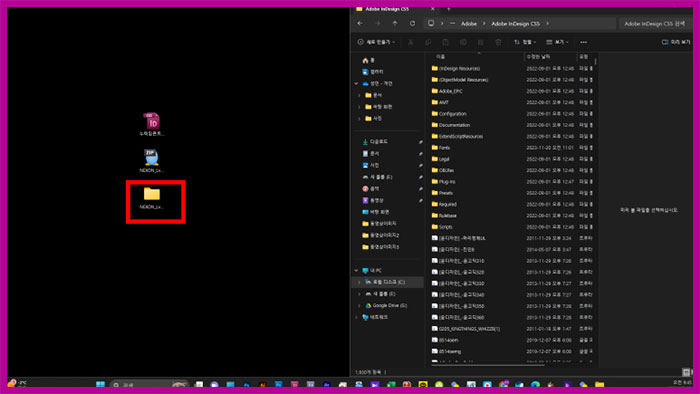Switch to details view with the status bar icon

tap(686, 372)
